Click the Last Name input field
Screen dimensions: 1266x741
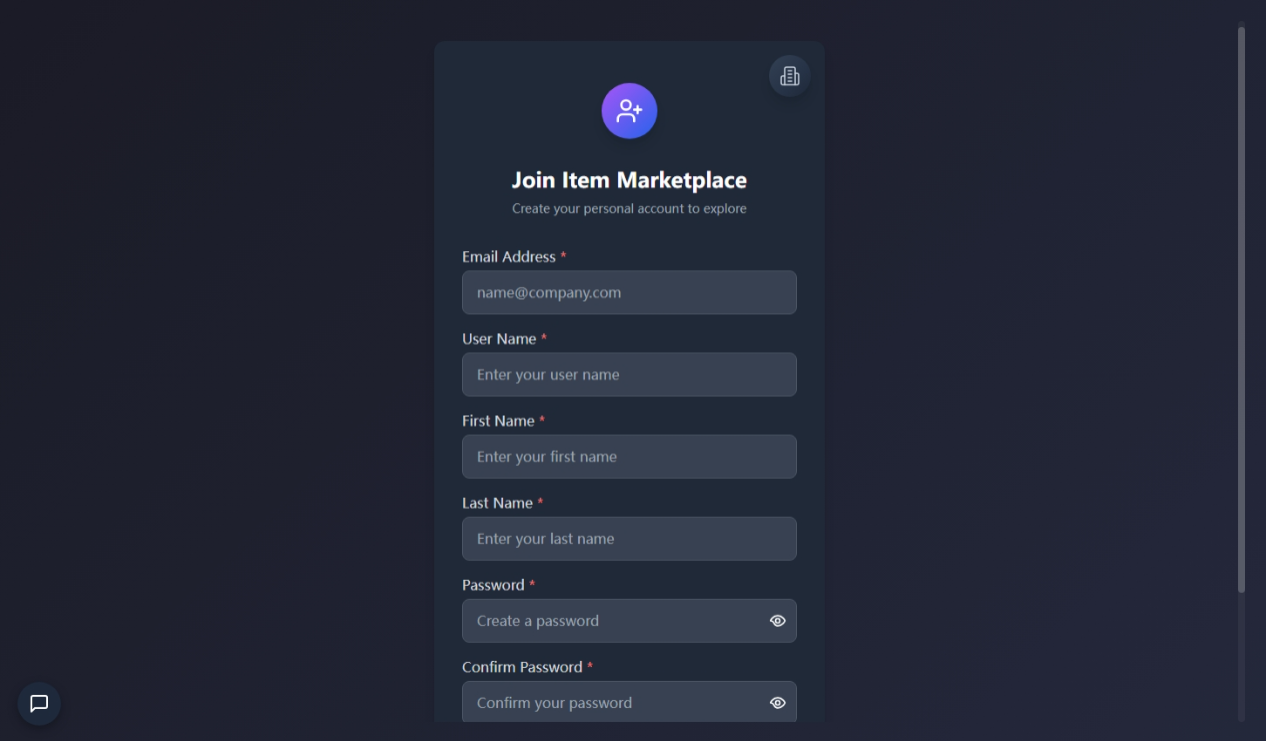tap(629, 539)
